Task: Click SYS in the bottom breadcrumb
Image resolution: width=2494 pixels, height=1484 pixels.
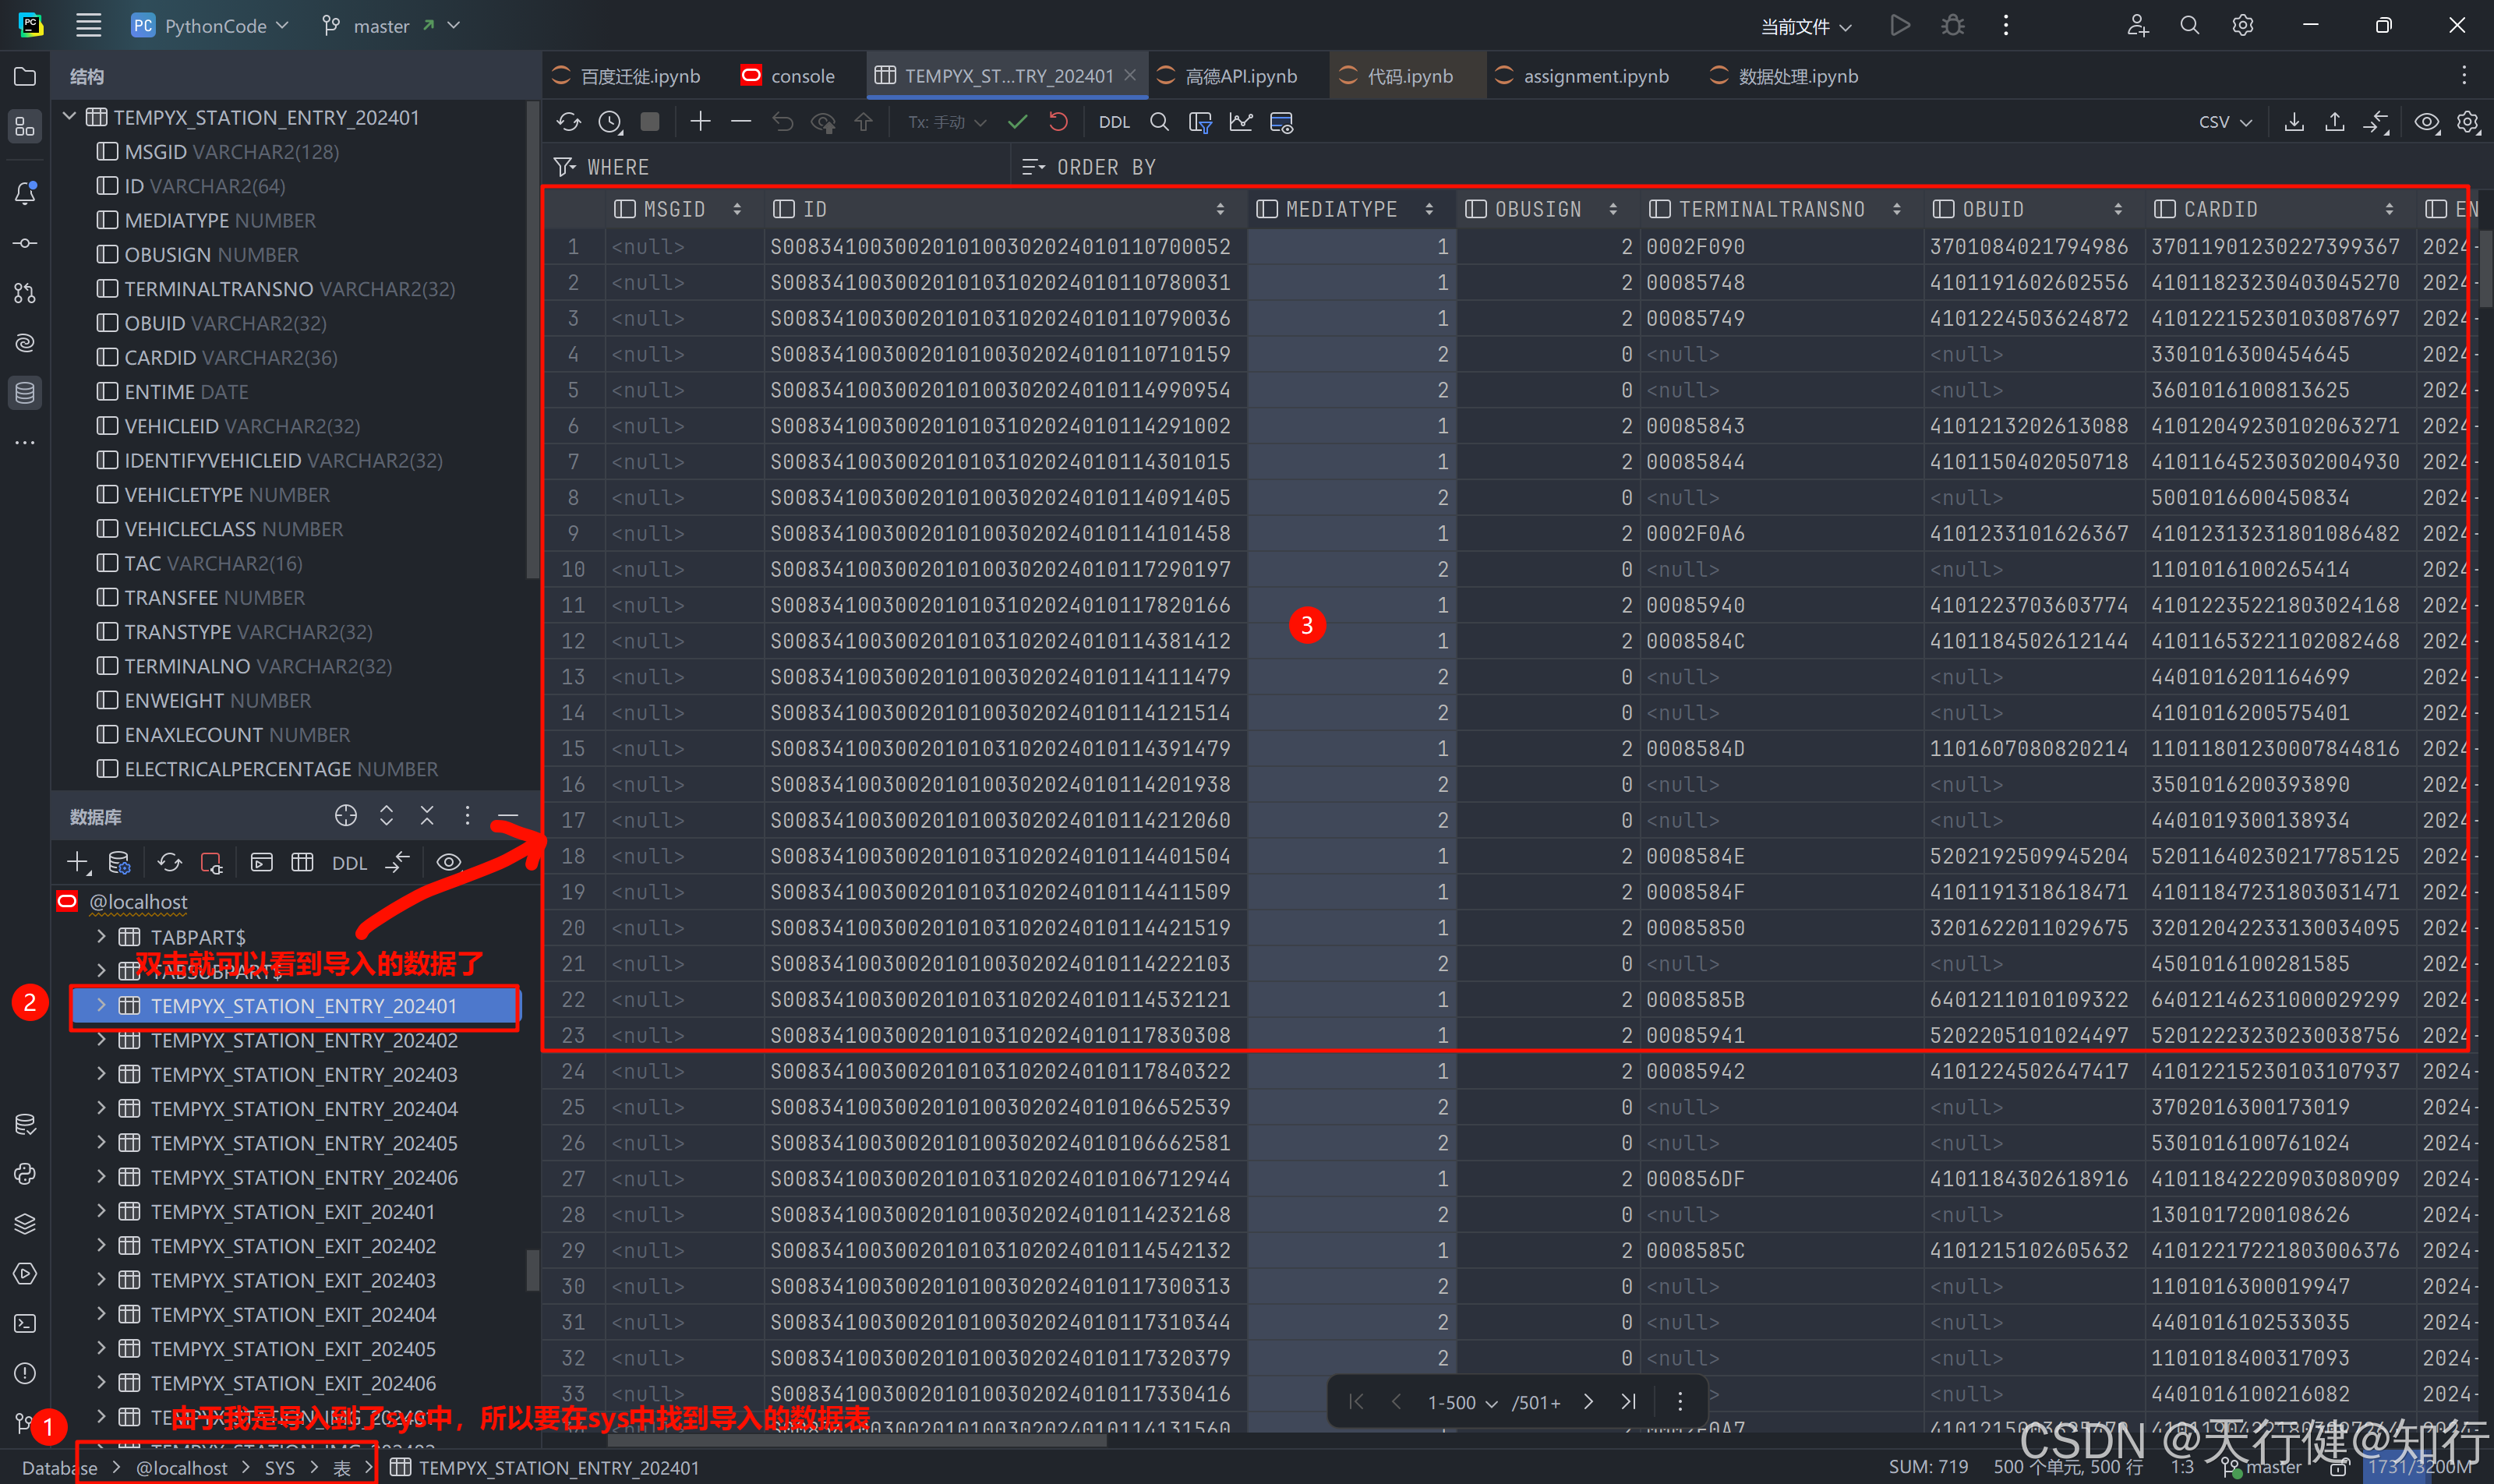Action: [x=279, y=1467]
